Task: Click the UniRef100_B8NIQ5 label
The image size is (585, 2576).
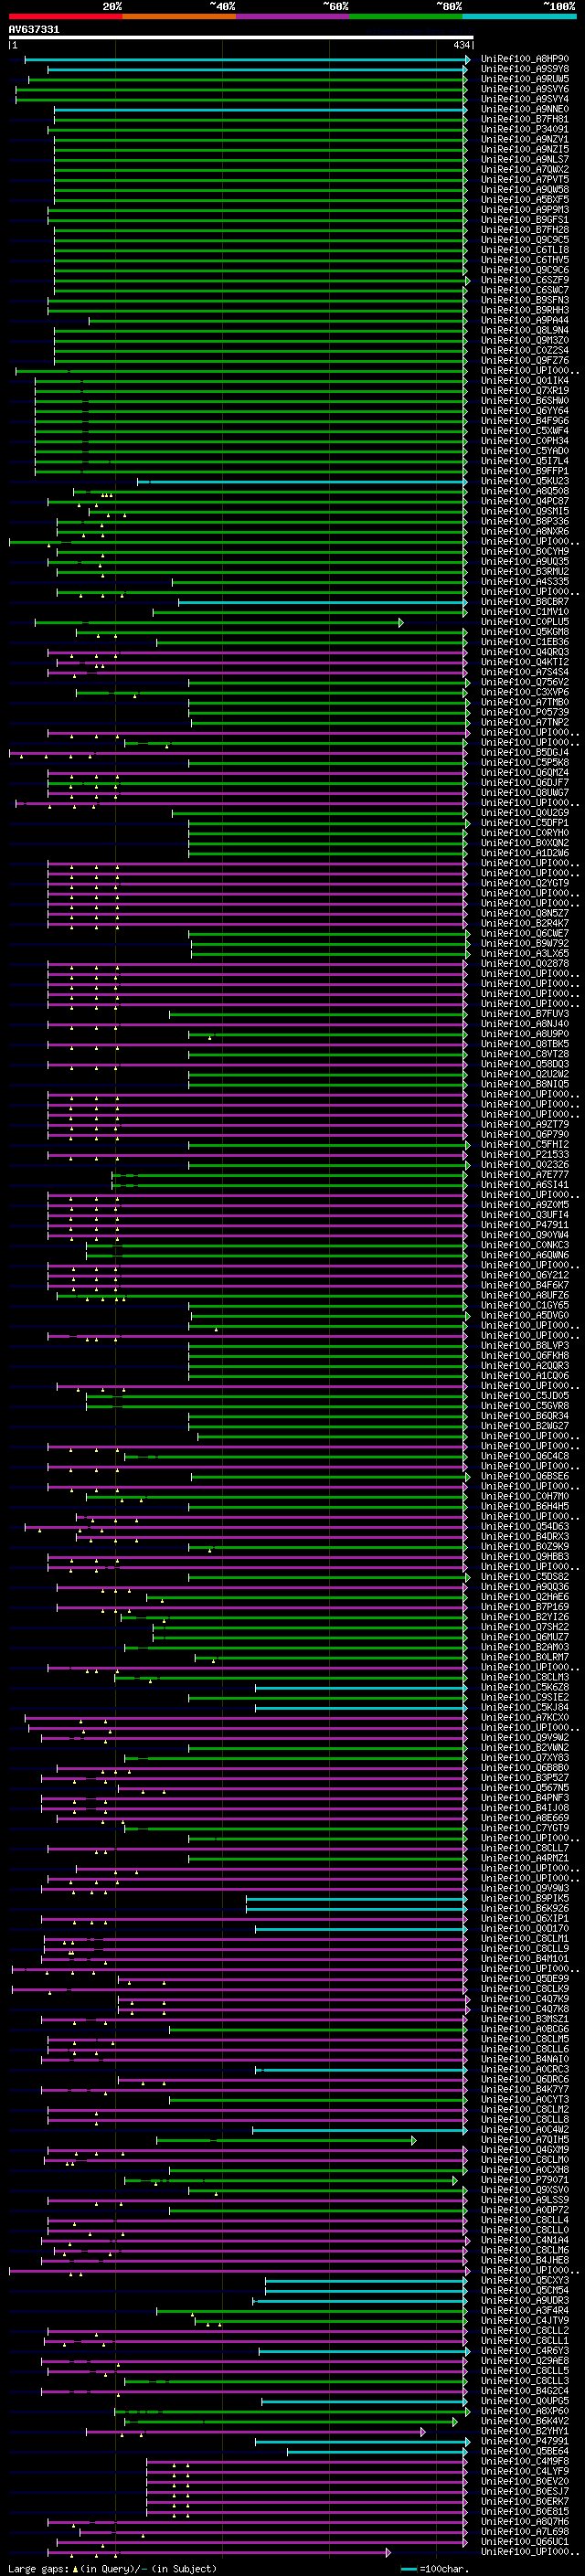Action: tap(524, 1084)
